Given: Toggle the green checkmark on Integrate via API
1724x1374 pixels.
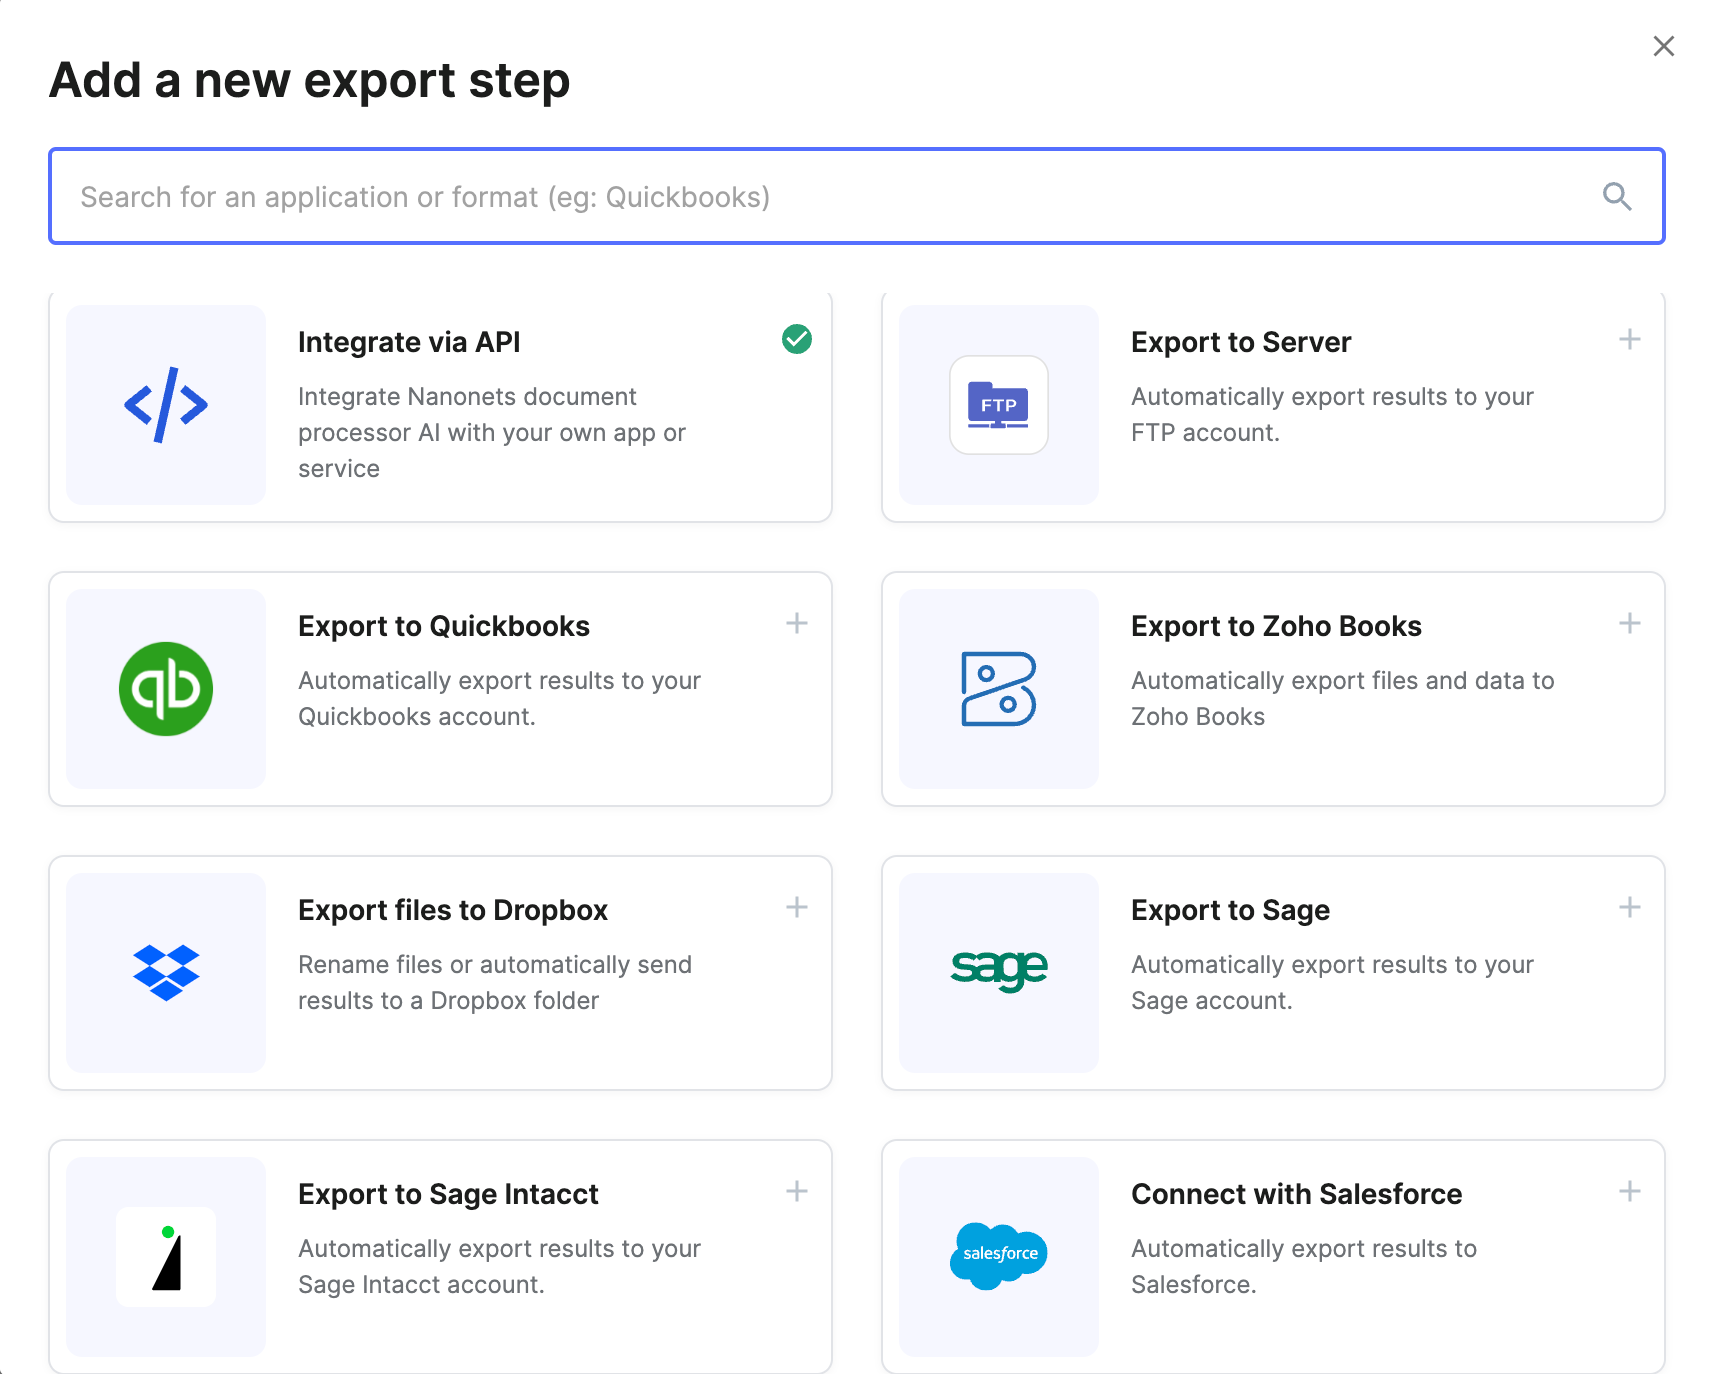Looking at the screenshot, I should (797, 340).
